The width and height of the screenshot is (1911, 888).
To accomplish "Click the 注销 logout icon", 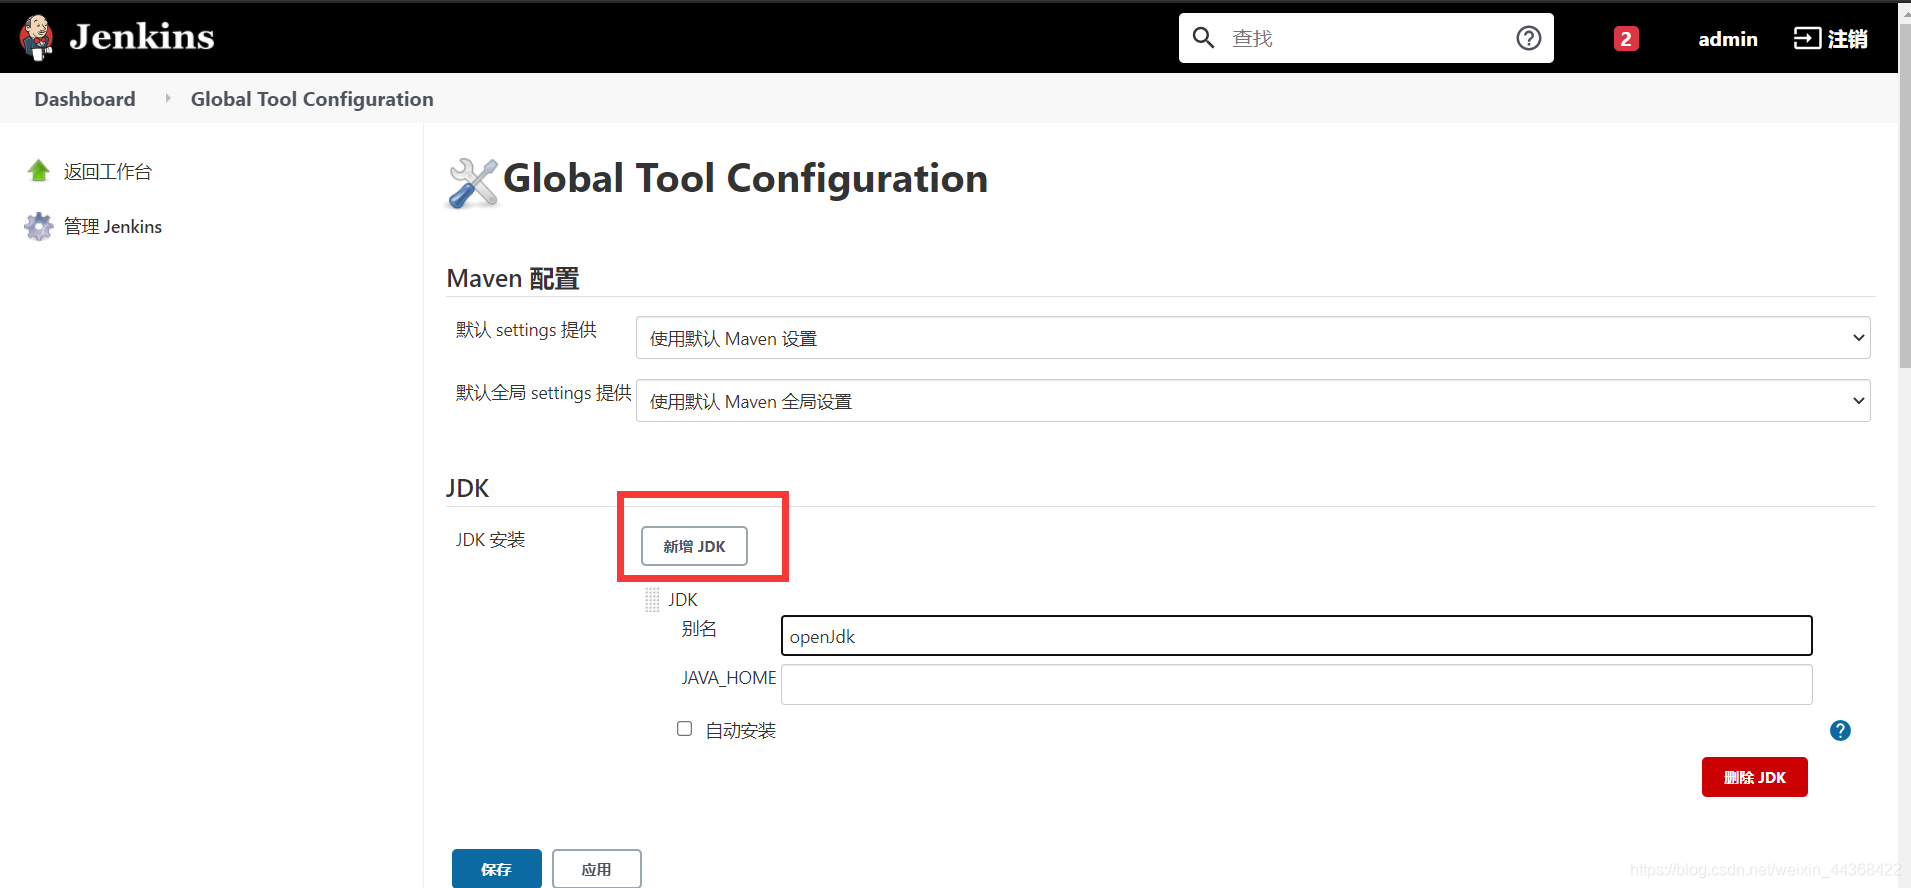I will [x=1807, y=38].
